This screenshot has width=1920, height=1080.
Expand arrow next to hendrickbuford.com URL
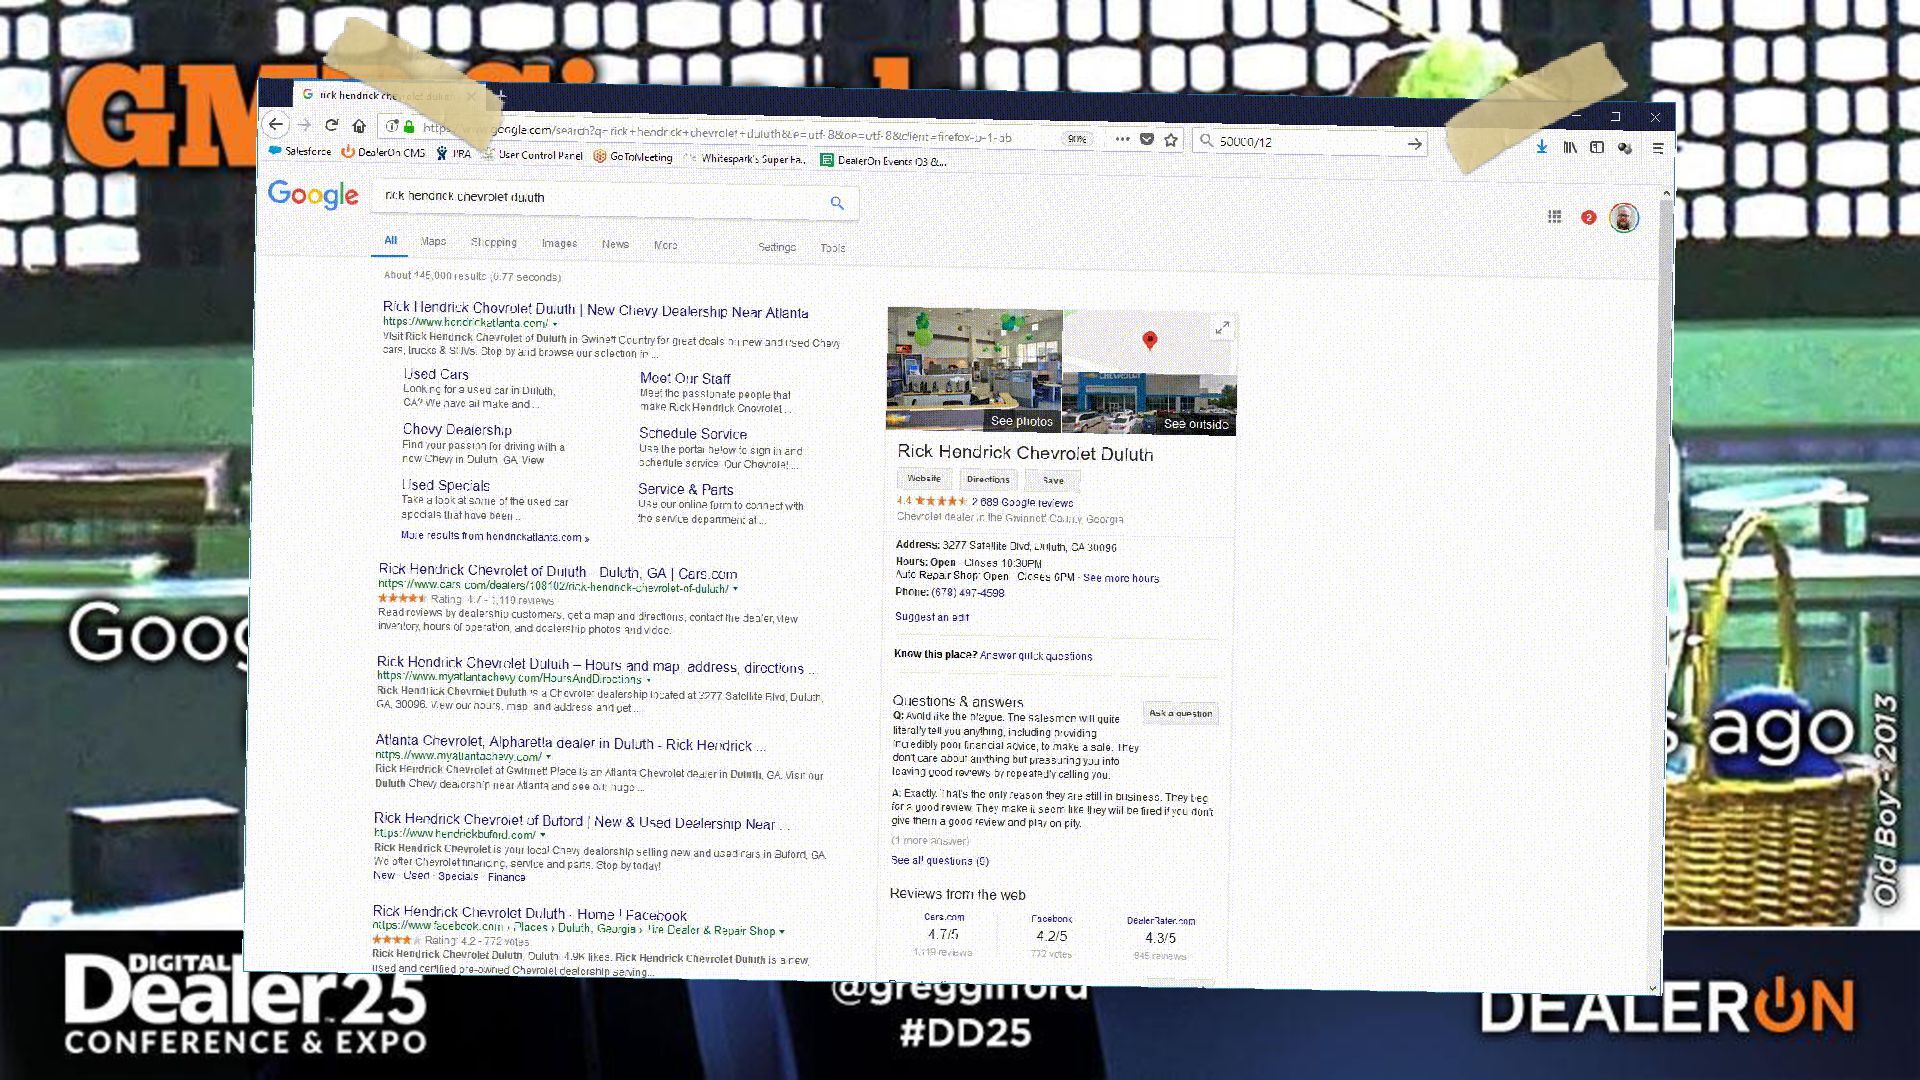tap(543, 835)
